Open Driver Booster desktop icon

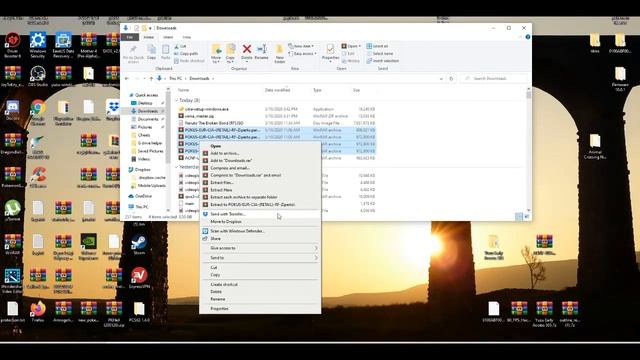[x=13, y=45]
